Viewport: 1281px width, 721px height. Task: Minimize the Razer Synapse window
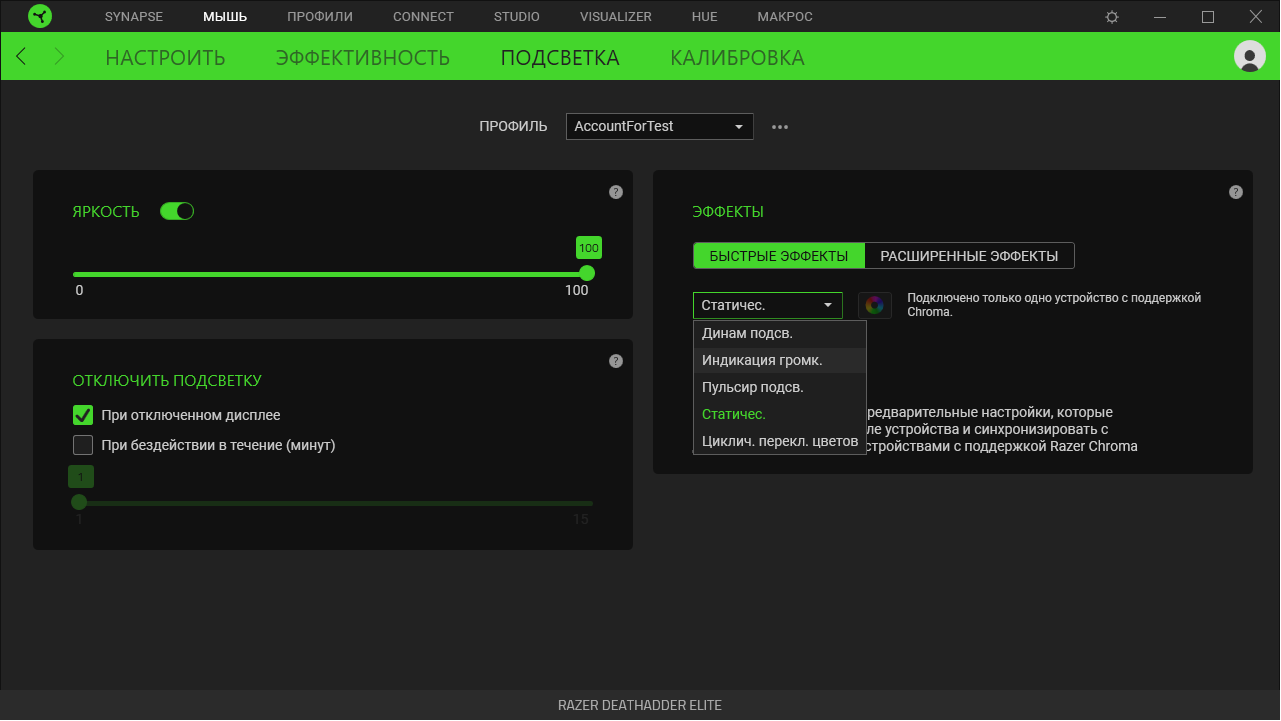(1160, 17)
